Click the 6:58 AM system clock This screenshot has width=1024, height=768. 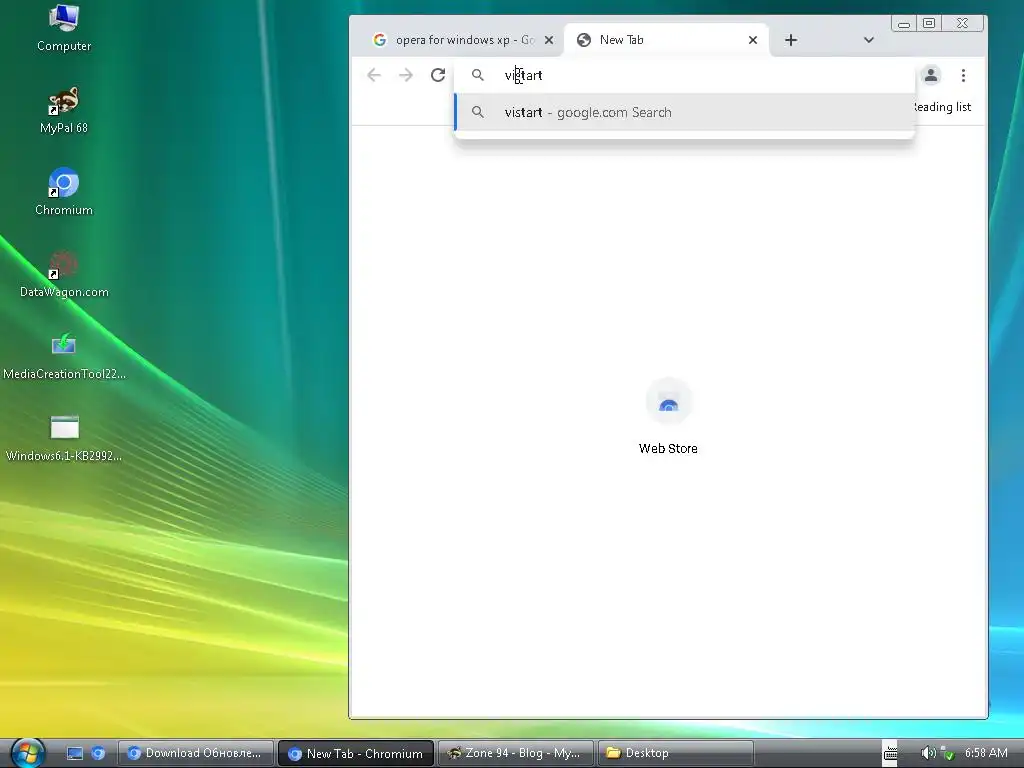tap(986, 752)
